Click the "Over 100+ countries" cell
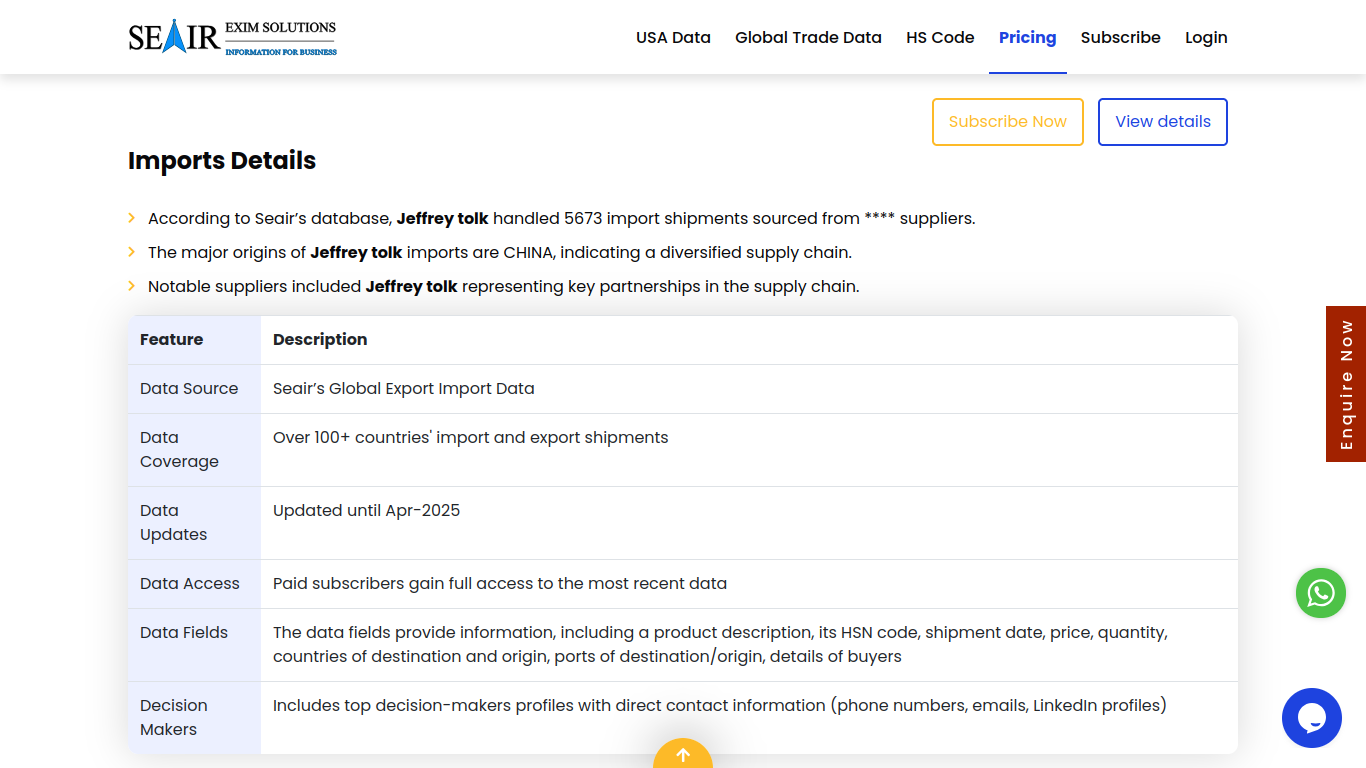The height and width of the screenshot is (768, 1366). 749,450
